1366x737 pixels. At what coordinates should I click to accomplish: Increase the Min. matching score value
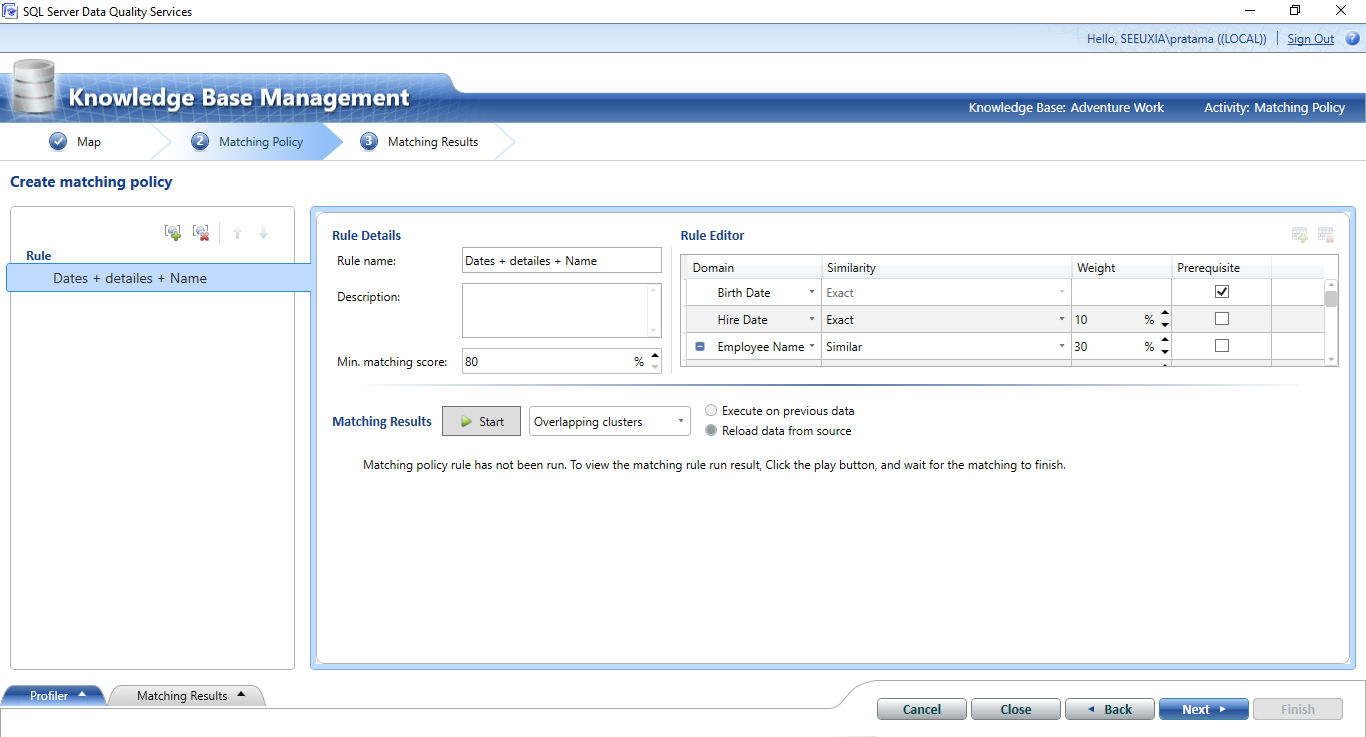655,355
